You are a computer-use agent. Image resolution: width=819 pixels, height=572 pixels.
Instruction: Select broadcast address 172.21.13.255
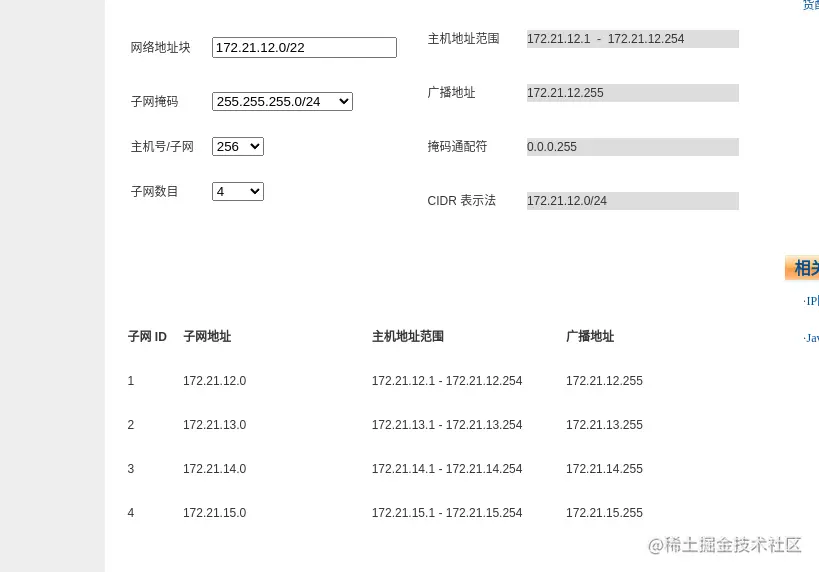[x=604, y=425]
